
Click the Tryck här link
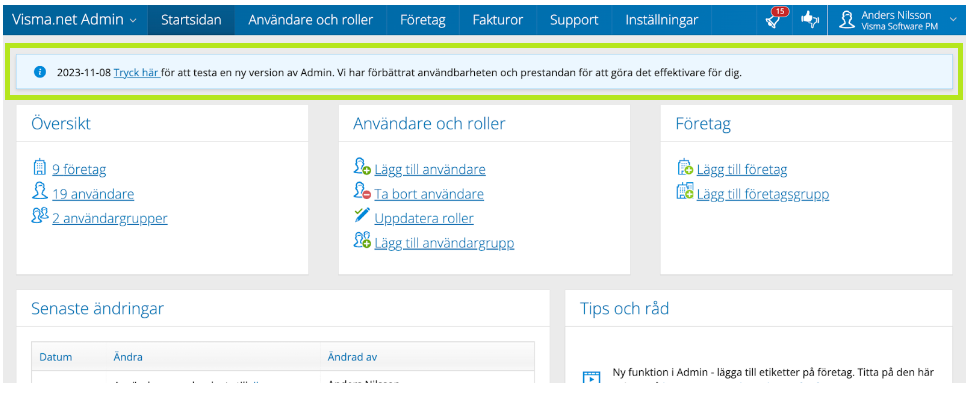(137, 72)
